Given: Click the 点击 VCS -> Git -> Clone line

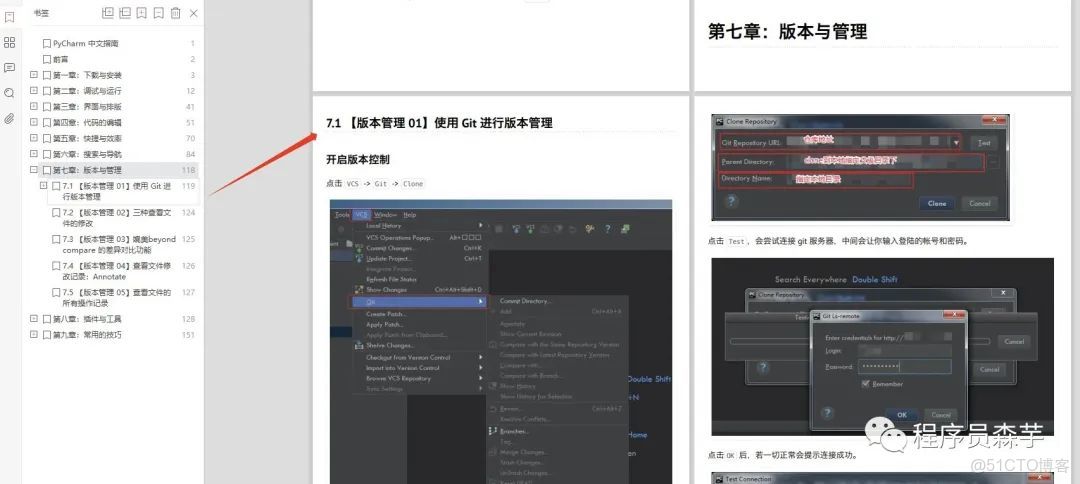Looking at the screenshot, I should pyautogui.click(x=375, y=184).
